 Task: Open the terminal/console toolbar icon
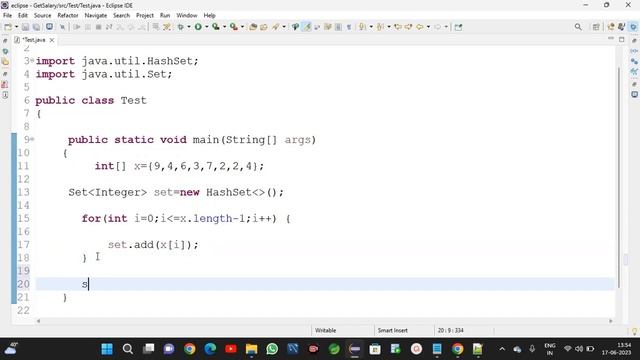49,27
